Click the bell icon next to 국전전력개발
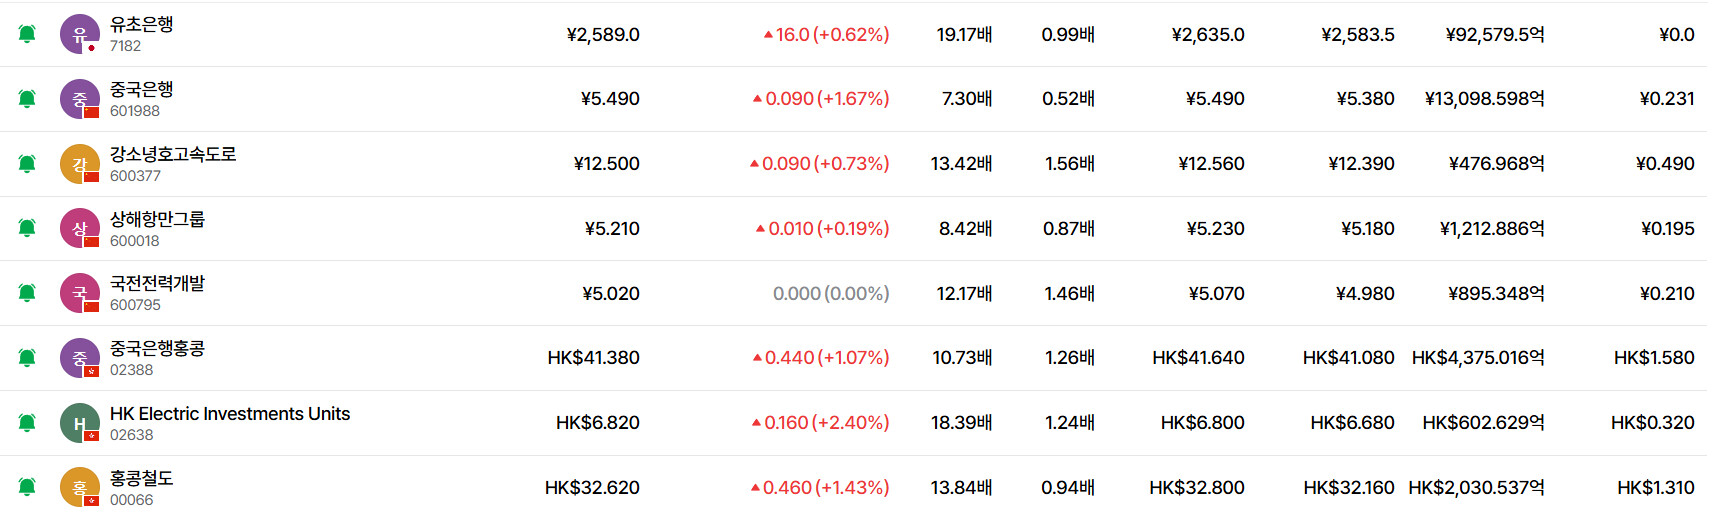 tap(27, 293)
